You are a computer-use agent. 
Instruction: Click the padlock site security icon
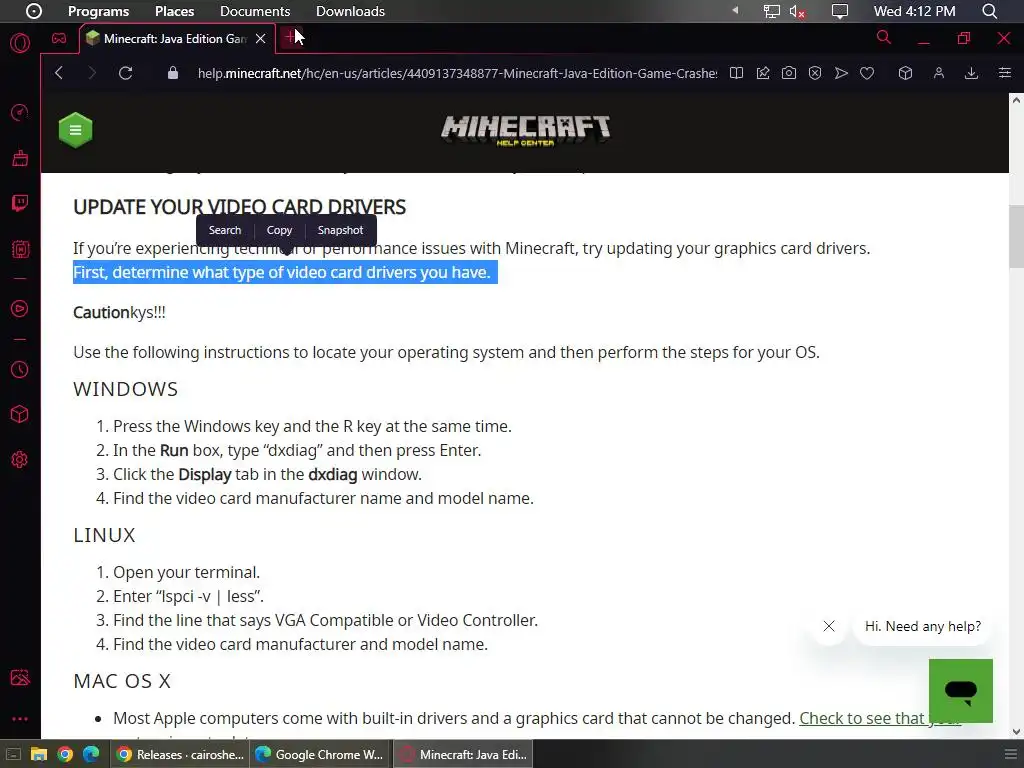172,73
